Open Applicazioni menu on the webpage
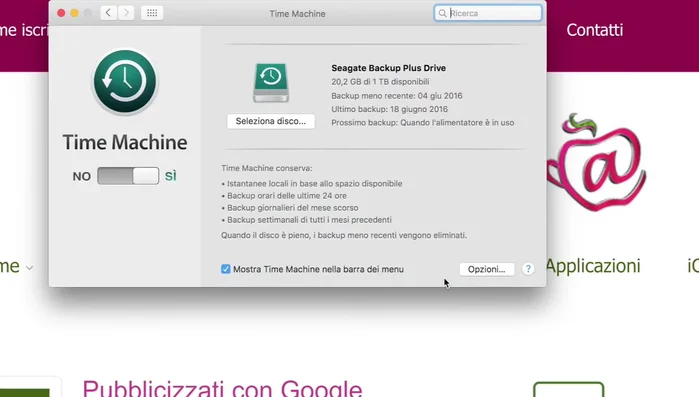Viewport: 699px width, 397px height. tap(593, 266)
